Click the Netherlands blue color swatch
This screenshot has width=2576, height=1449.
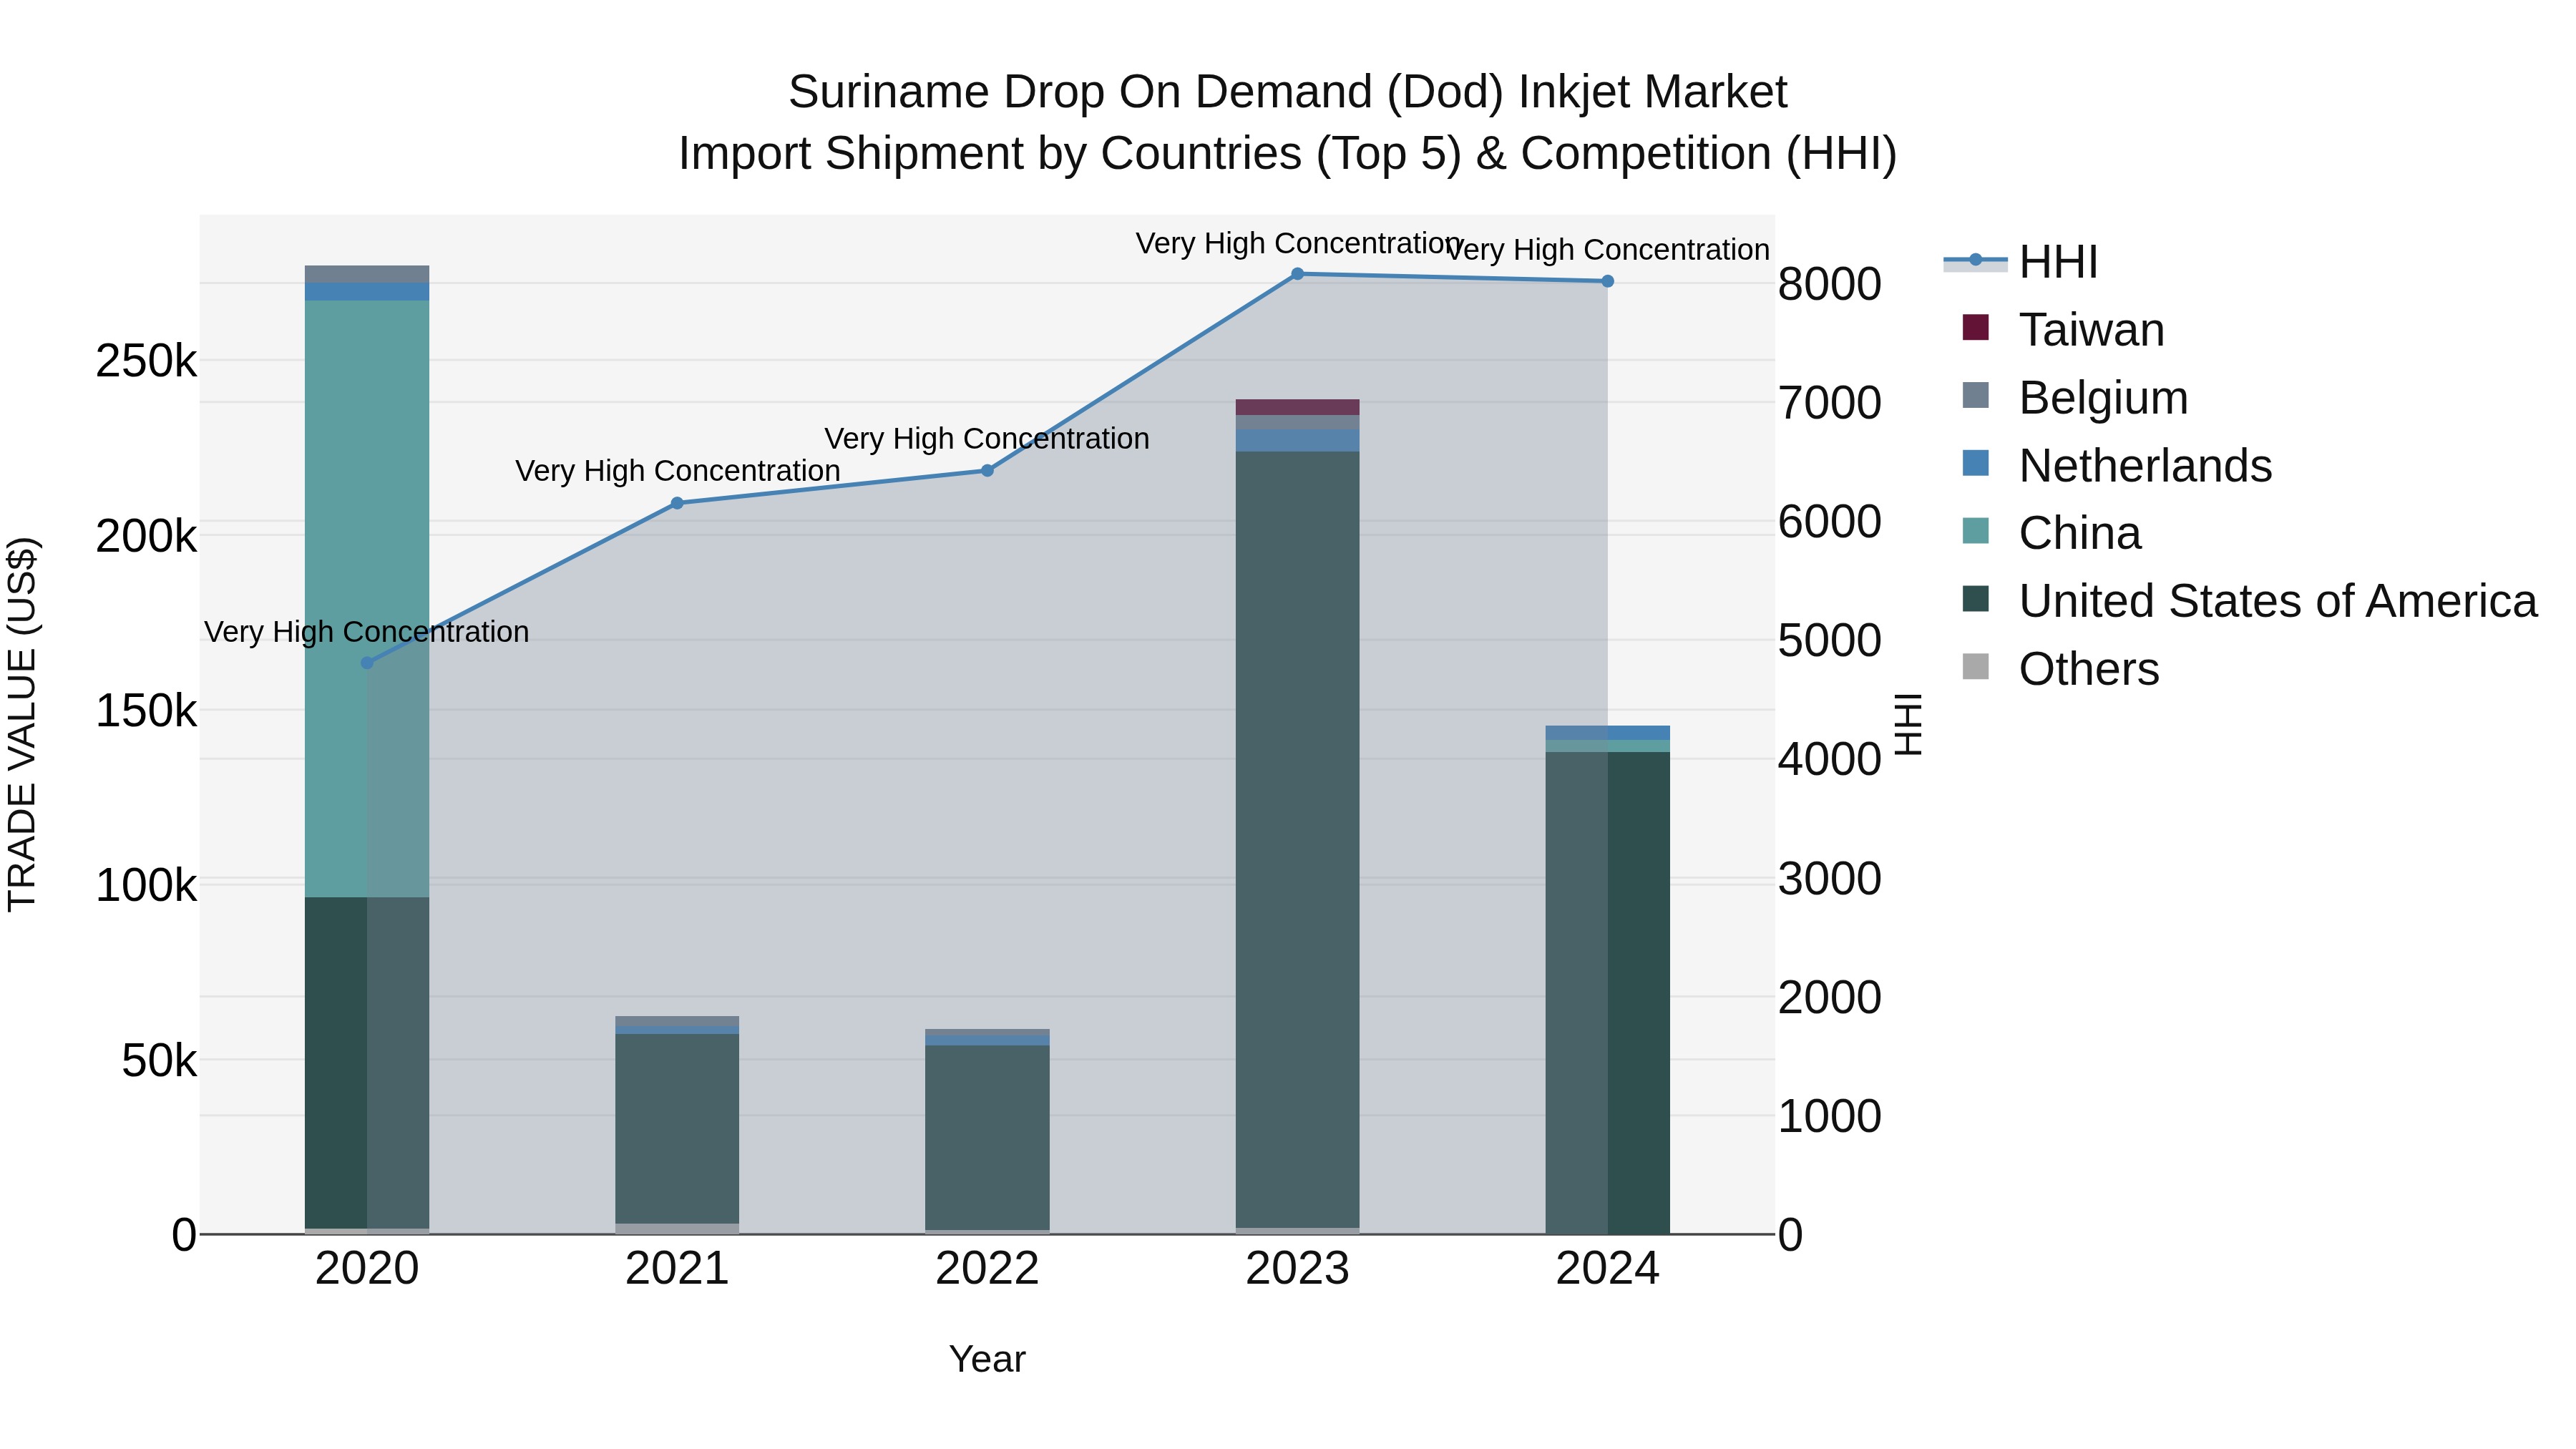pyautogui.click(x=1975, y=463)
